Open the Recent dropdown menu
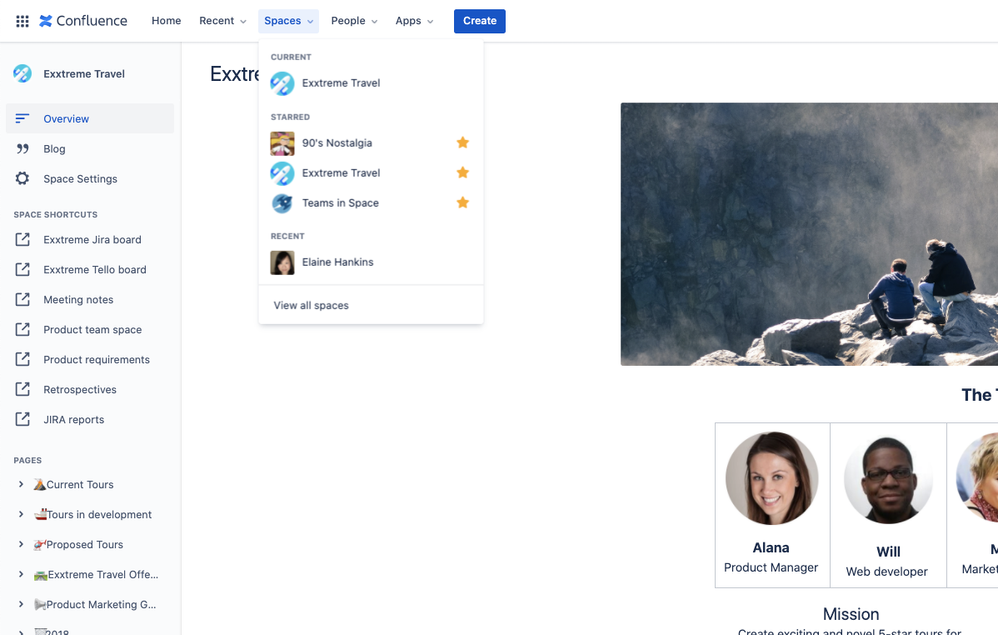The image size is (998, 635). coord(222,21)
